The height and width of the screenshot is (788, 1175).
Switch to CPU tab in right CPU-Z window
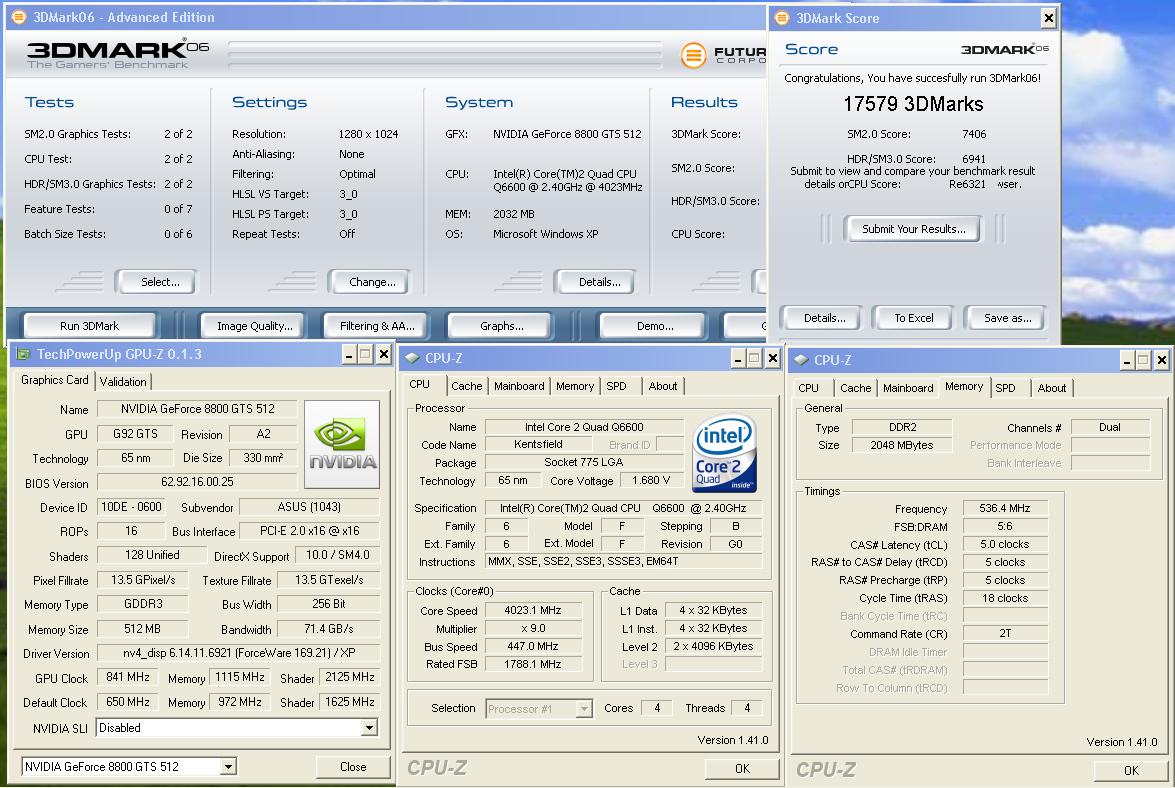[808, 388]
